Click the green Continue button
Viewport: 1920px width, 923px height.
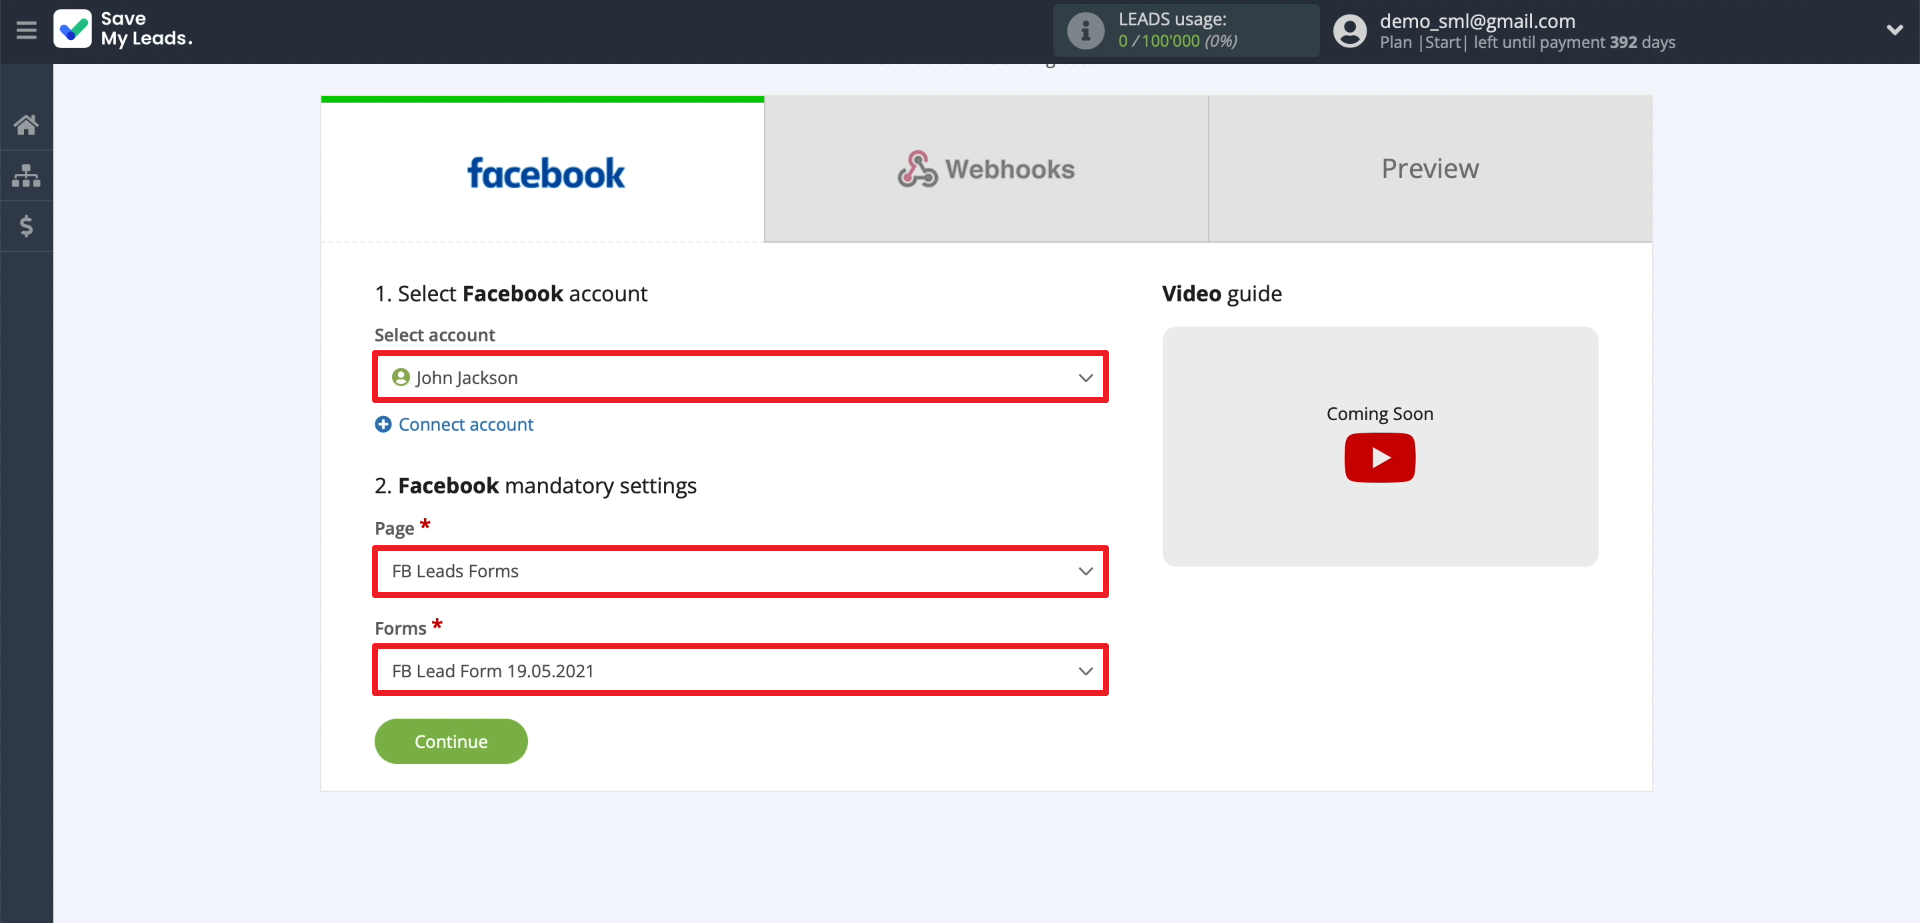pos(451,741)
